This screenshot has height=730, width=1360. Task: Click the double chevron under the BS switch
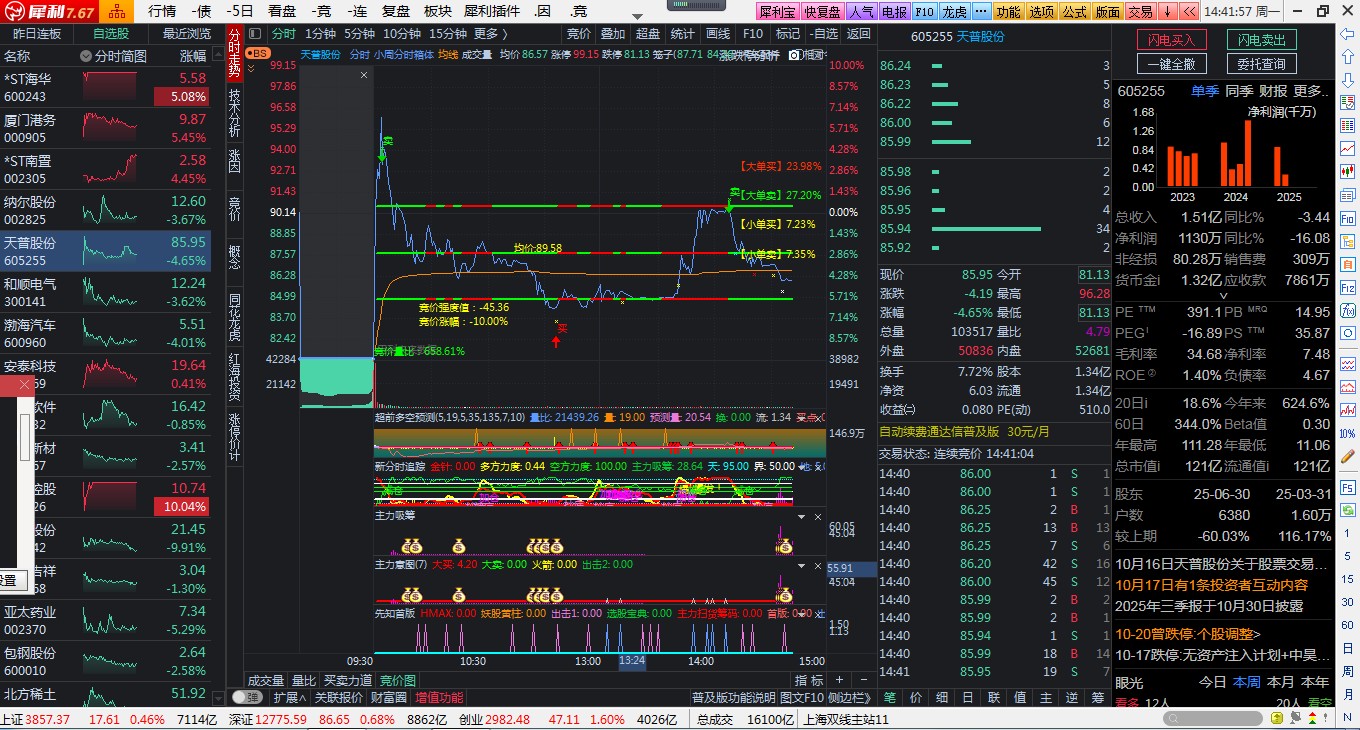click(251, 68)
